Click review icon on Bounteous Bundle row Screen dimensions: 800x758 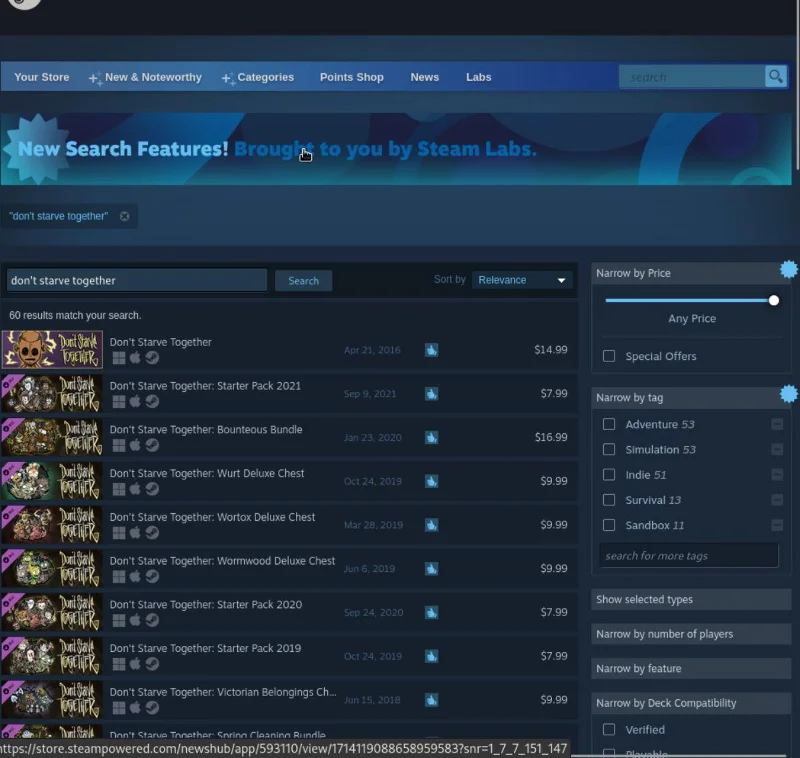click(x=432, y=438)
